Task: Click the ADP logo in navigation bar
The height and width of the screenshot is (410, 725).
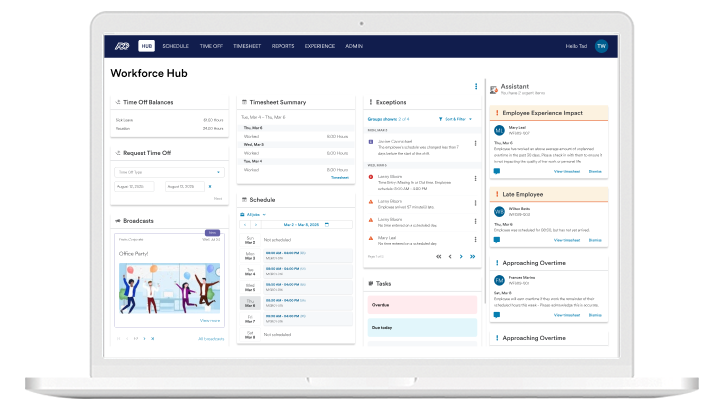Action: (121, 46)
